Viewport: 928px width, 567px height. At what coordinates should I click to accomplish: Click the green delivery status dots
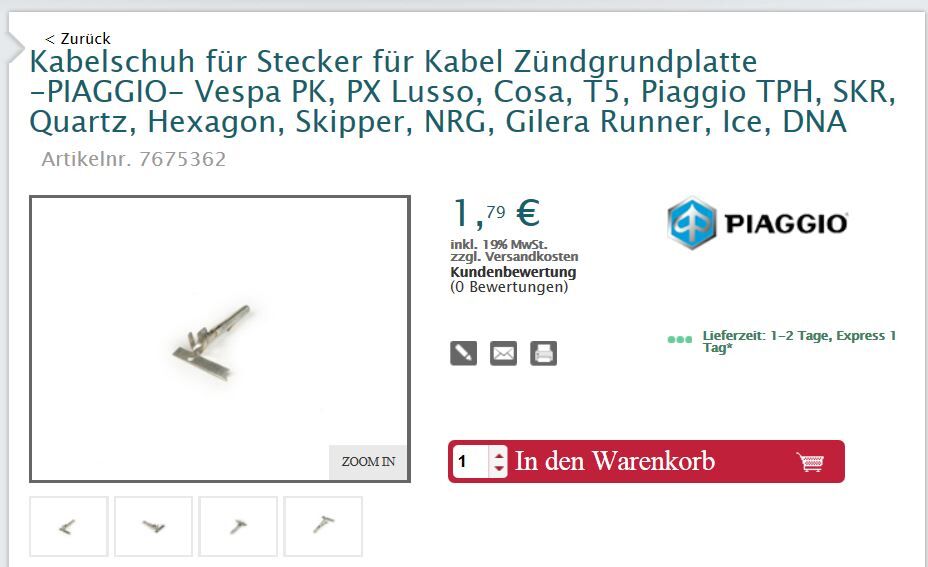(x=679, y=339)
